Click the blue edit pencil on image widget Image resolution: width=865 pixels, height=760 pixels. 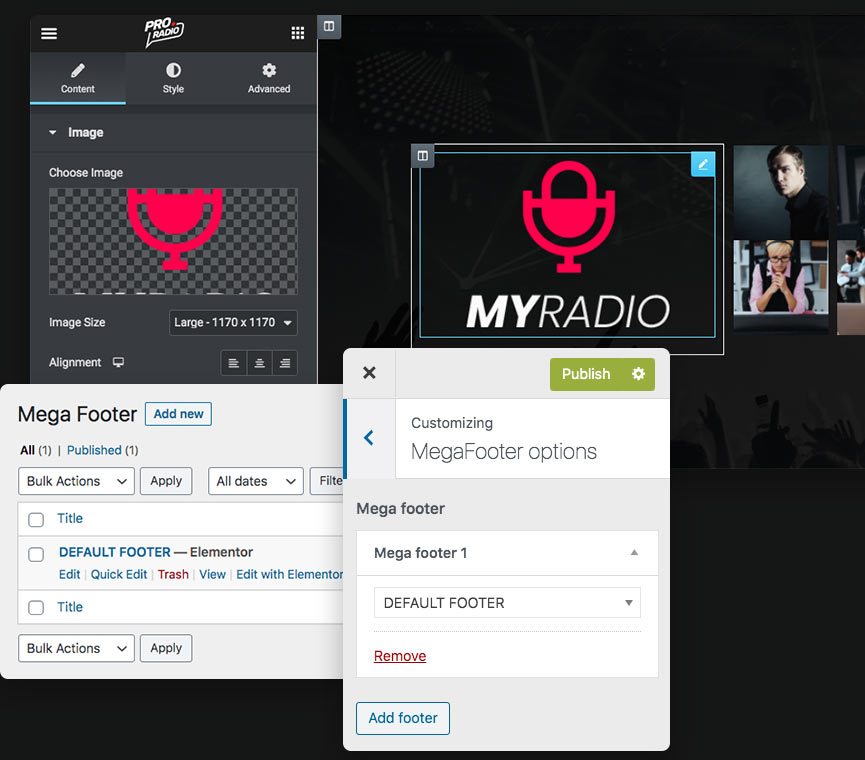pos(703,164)
